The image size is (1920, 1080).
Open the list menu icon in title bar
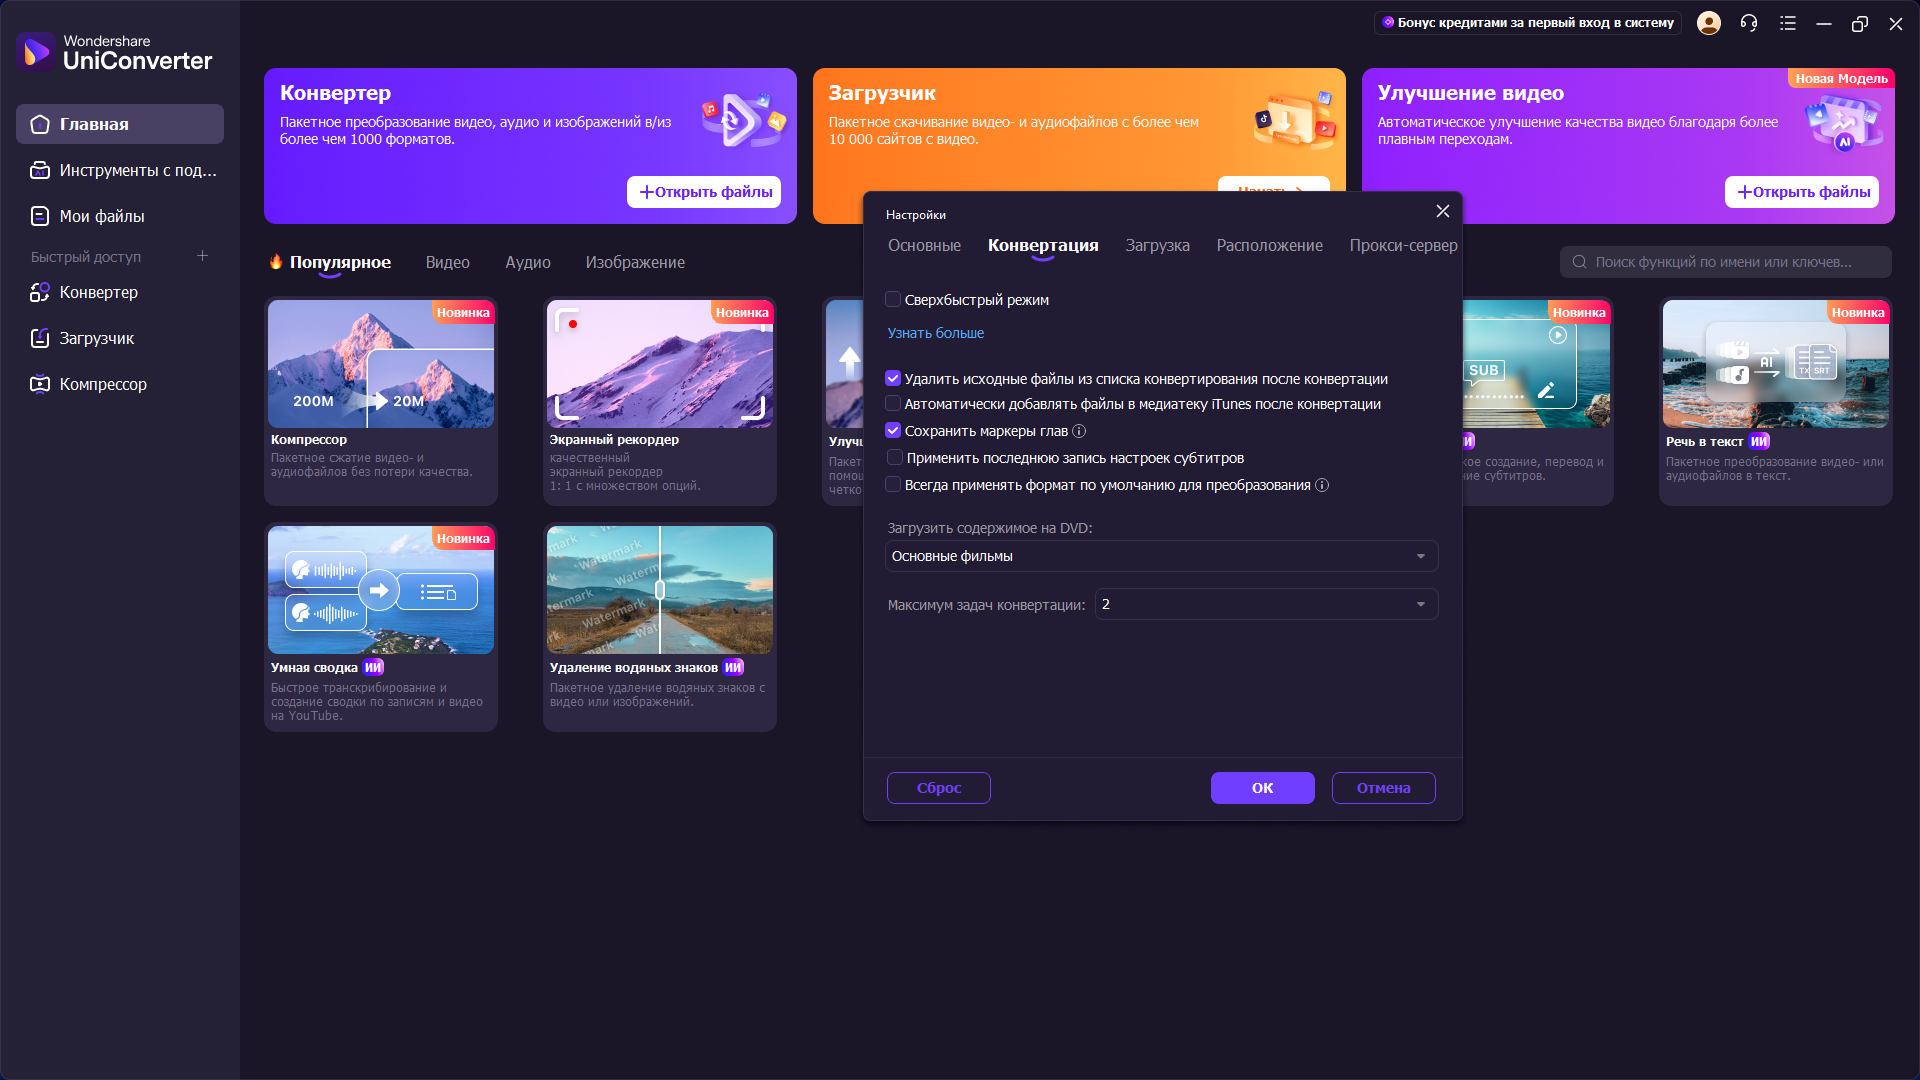[1788, 23]
